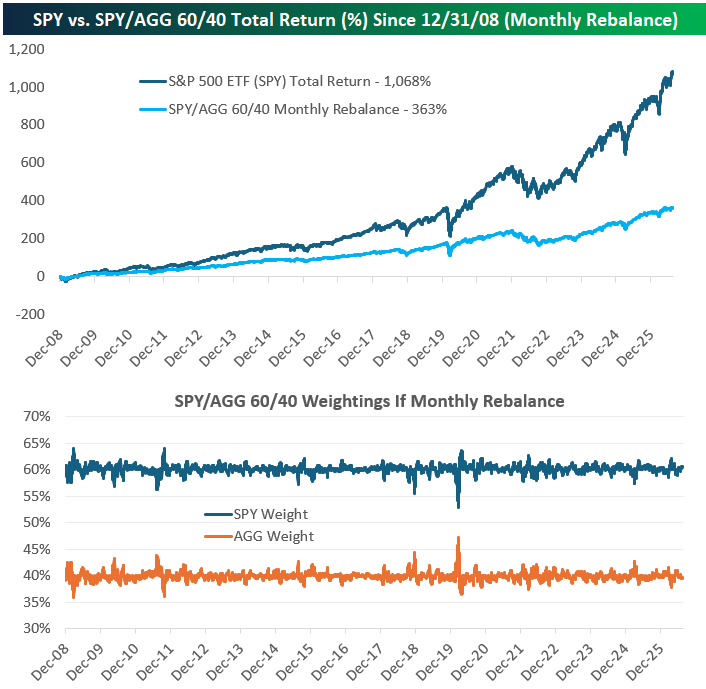Click the 60% y-axis label
Image resolution: width=706 pixels, height=689 pixels.
36,470
